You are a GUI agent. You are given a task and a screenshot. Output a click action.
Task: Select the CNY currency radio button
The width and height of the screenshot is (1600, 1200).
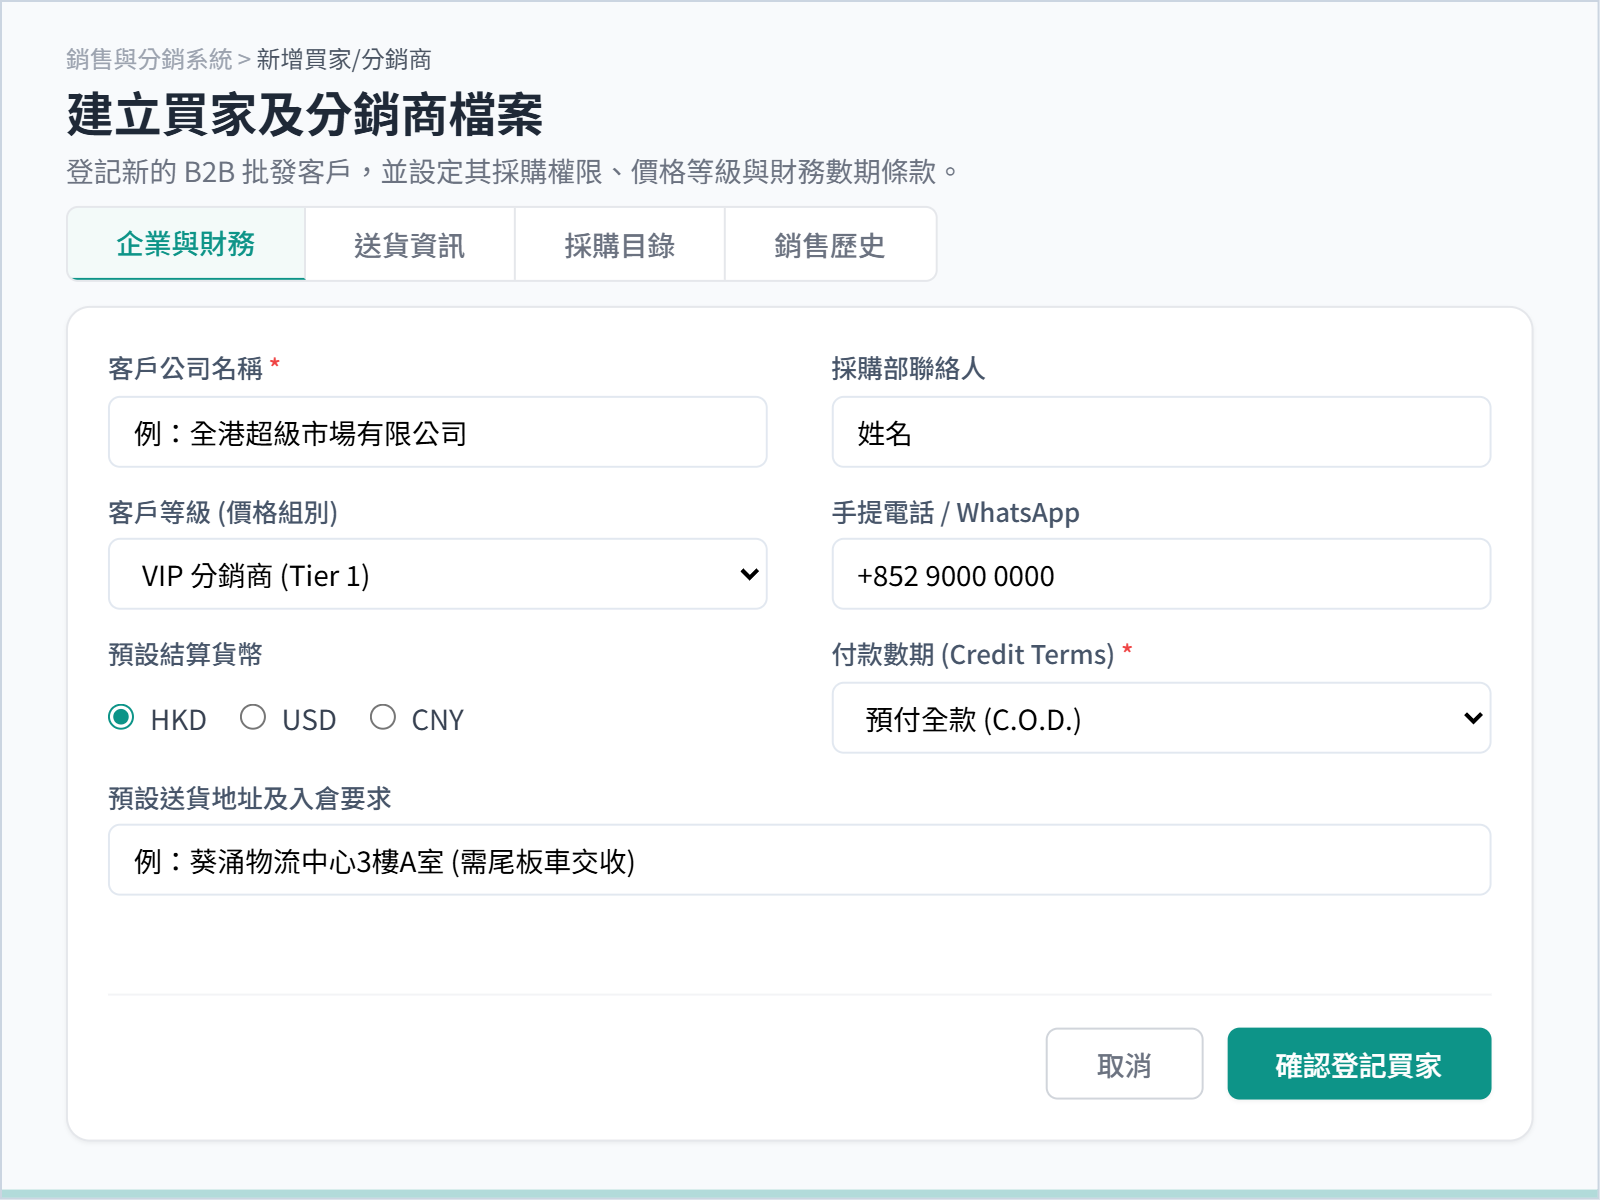pyautogui.click(x=383, y=717)
